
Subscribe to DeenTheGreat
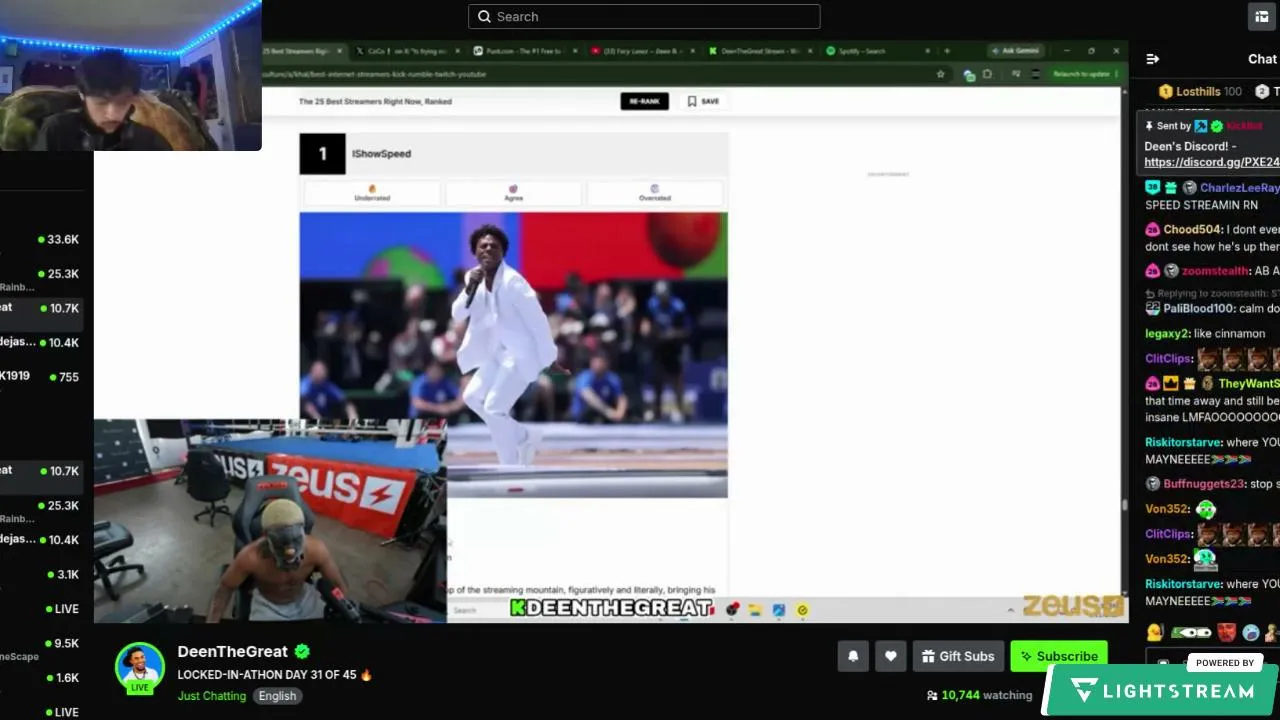(x=1059, y=656)
